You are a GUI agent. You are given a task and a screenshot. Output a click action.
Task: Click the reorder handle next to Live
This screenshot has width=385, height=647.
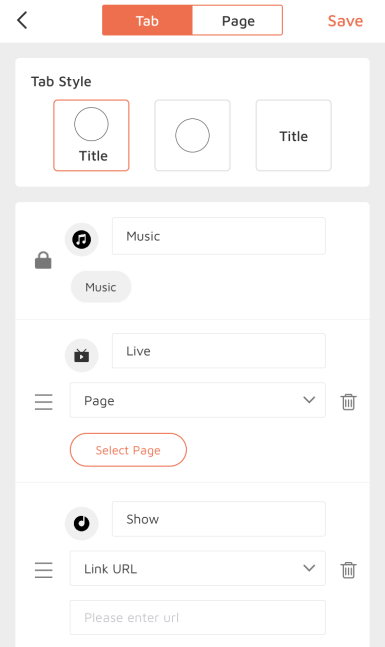coord(44,401)
